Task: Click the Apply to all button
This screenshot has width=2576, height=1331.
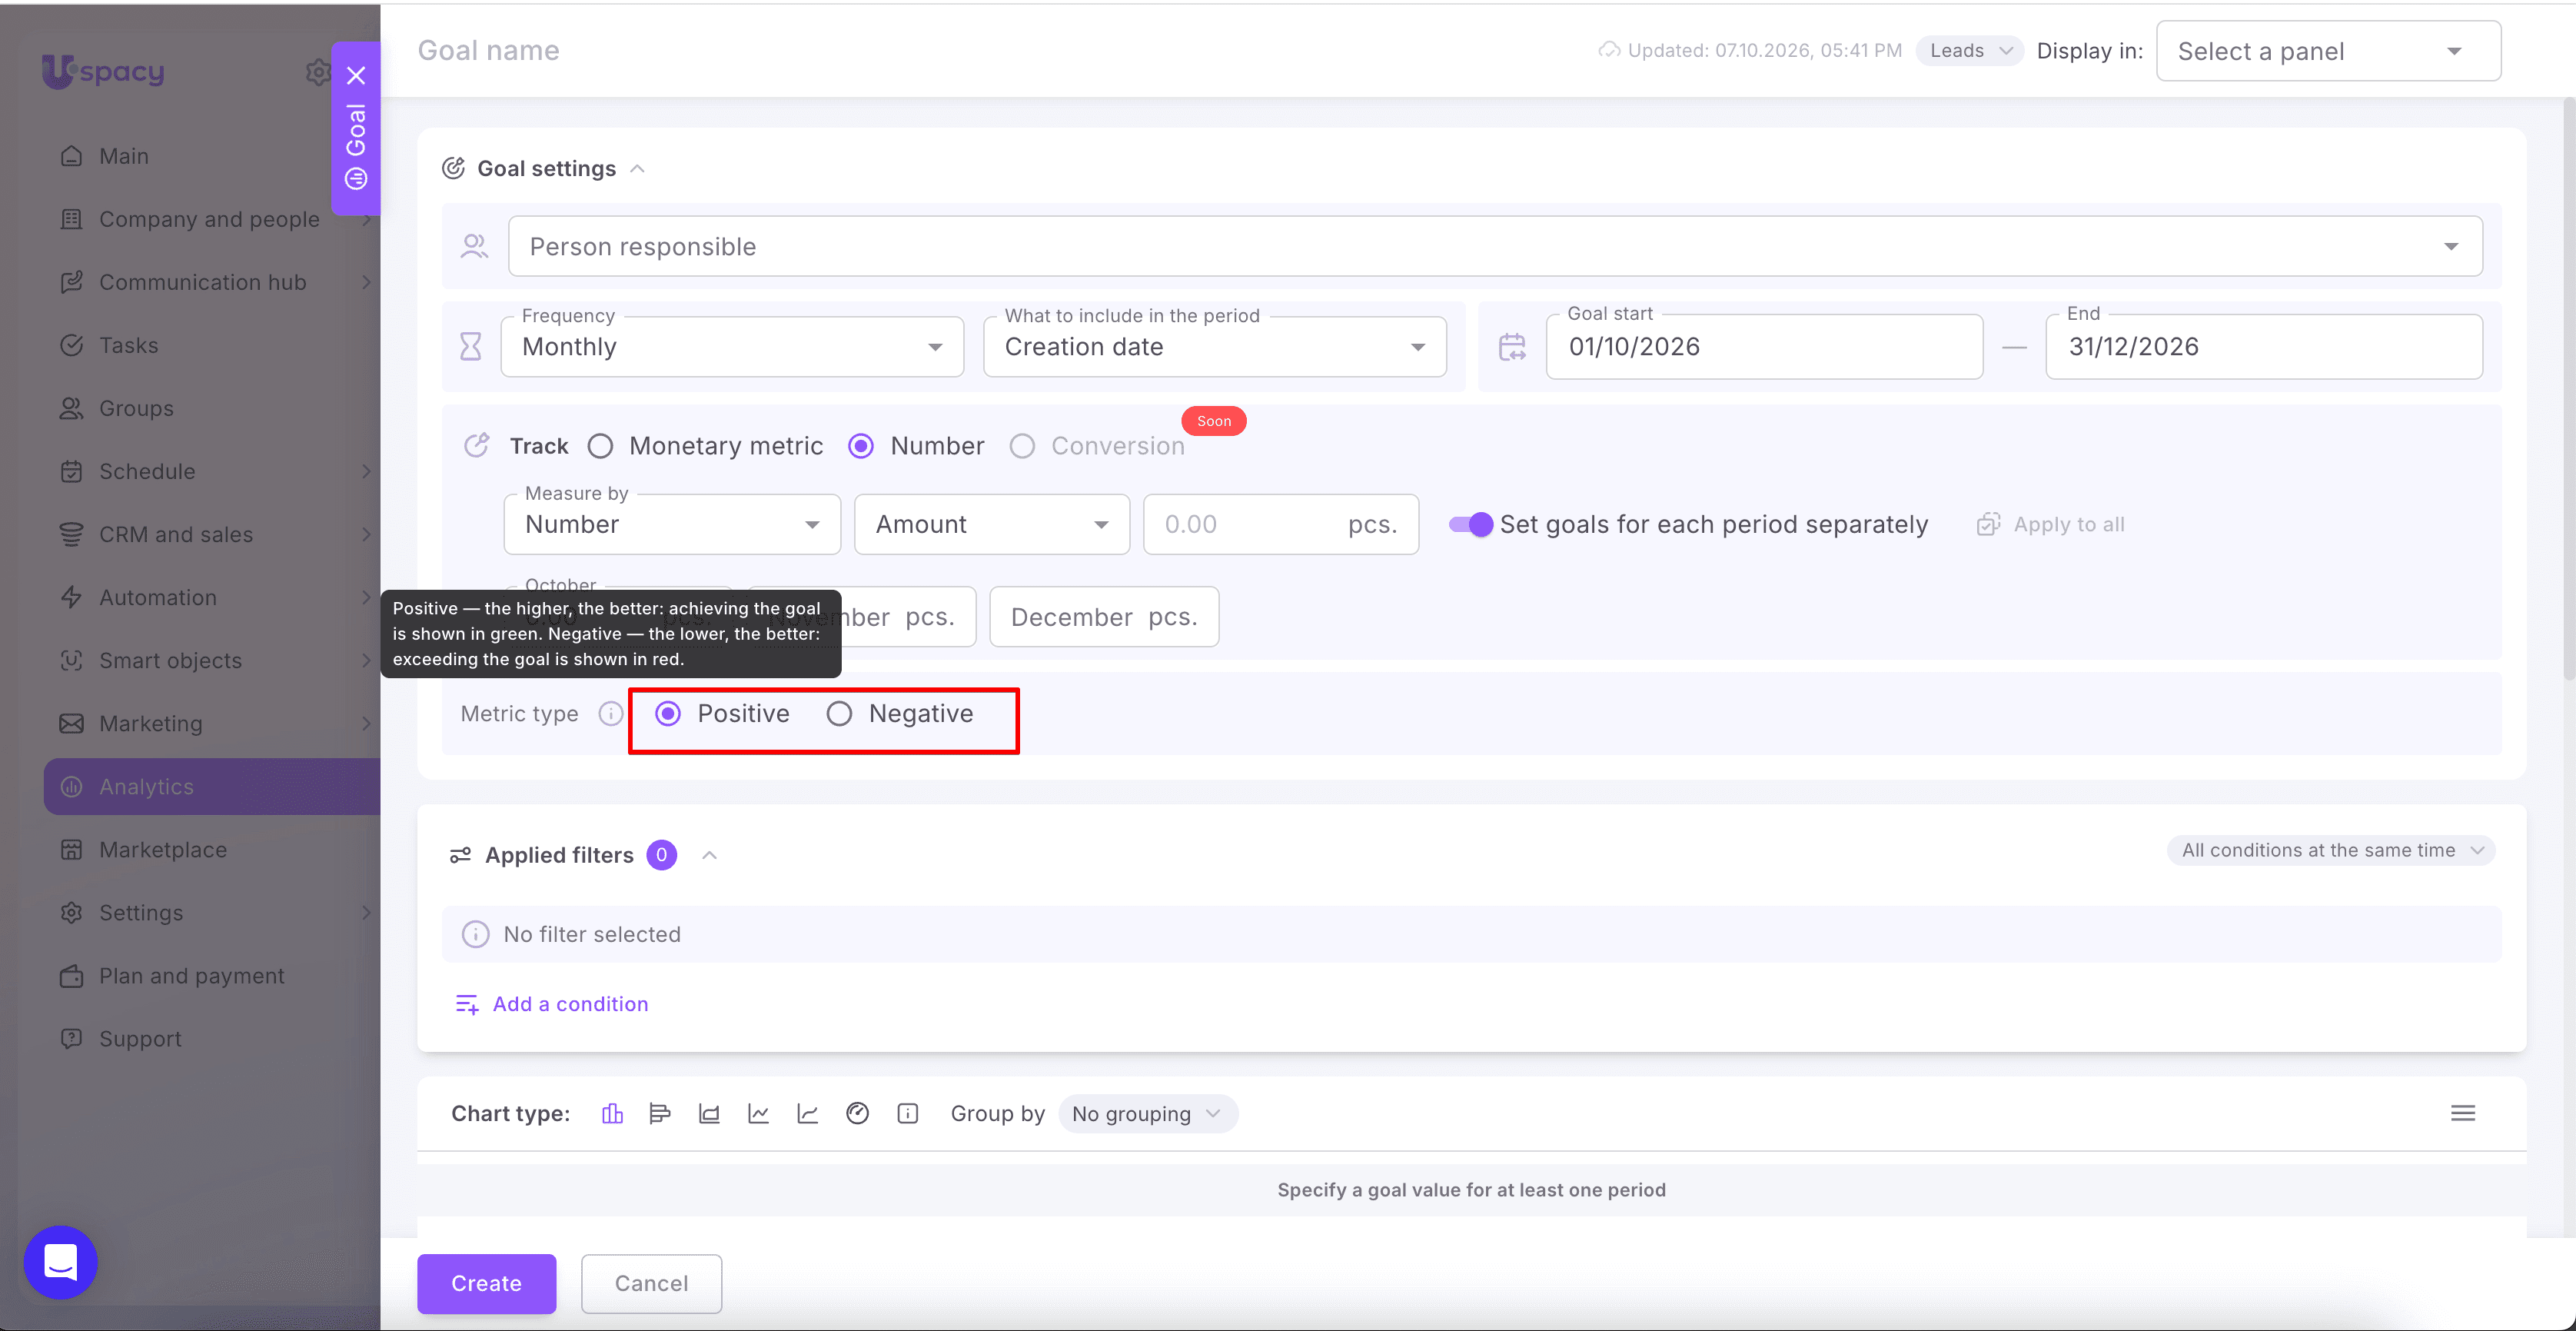Action: click(2051, 524)
